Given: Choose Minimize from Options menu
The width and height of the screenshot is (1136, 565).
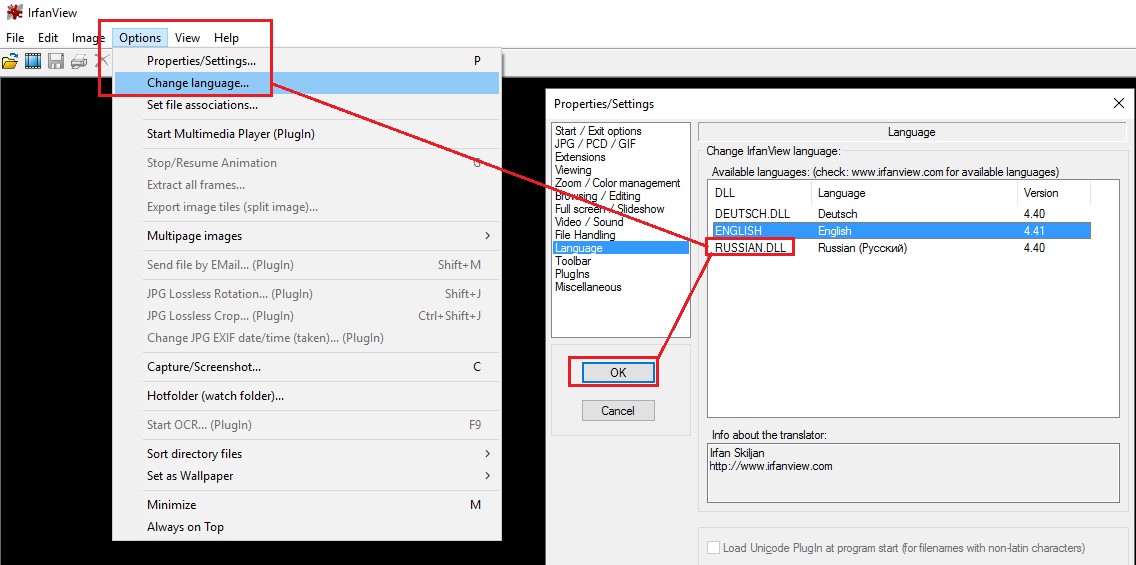Looking at the screenshot, I should pos(306,505).
